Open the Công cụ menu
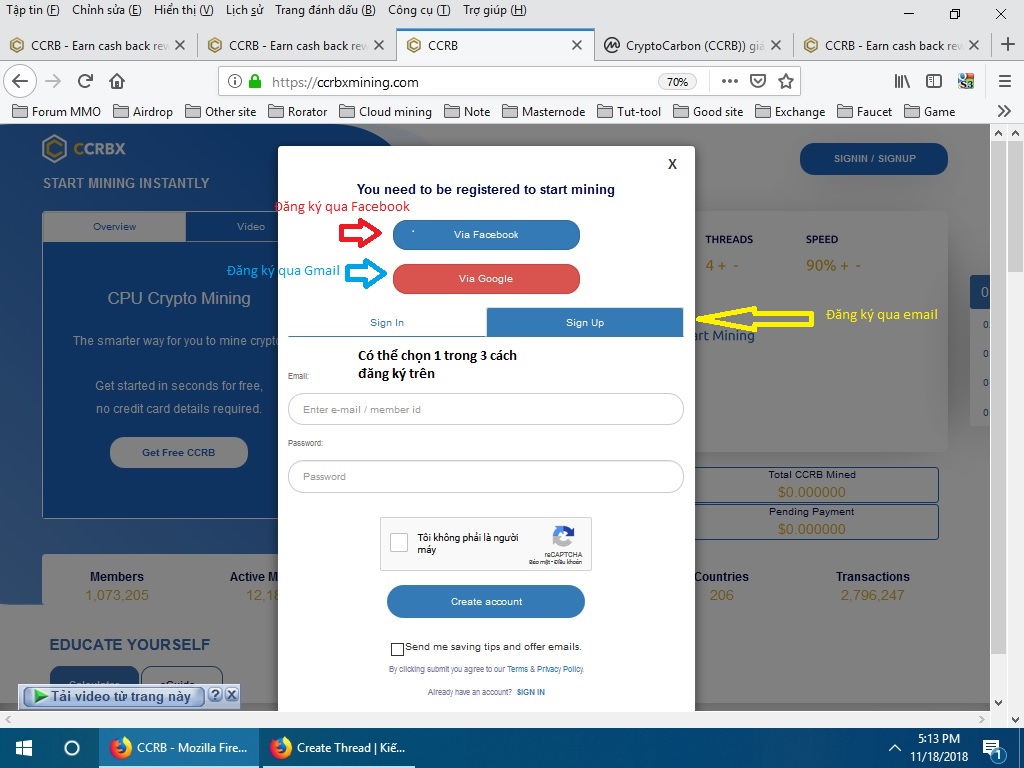The image size is (1024, 768). pyautogui.click(x=419, y=10)
